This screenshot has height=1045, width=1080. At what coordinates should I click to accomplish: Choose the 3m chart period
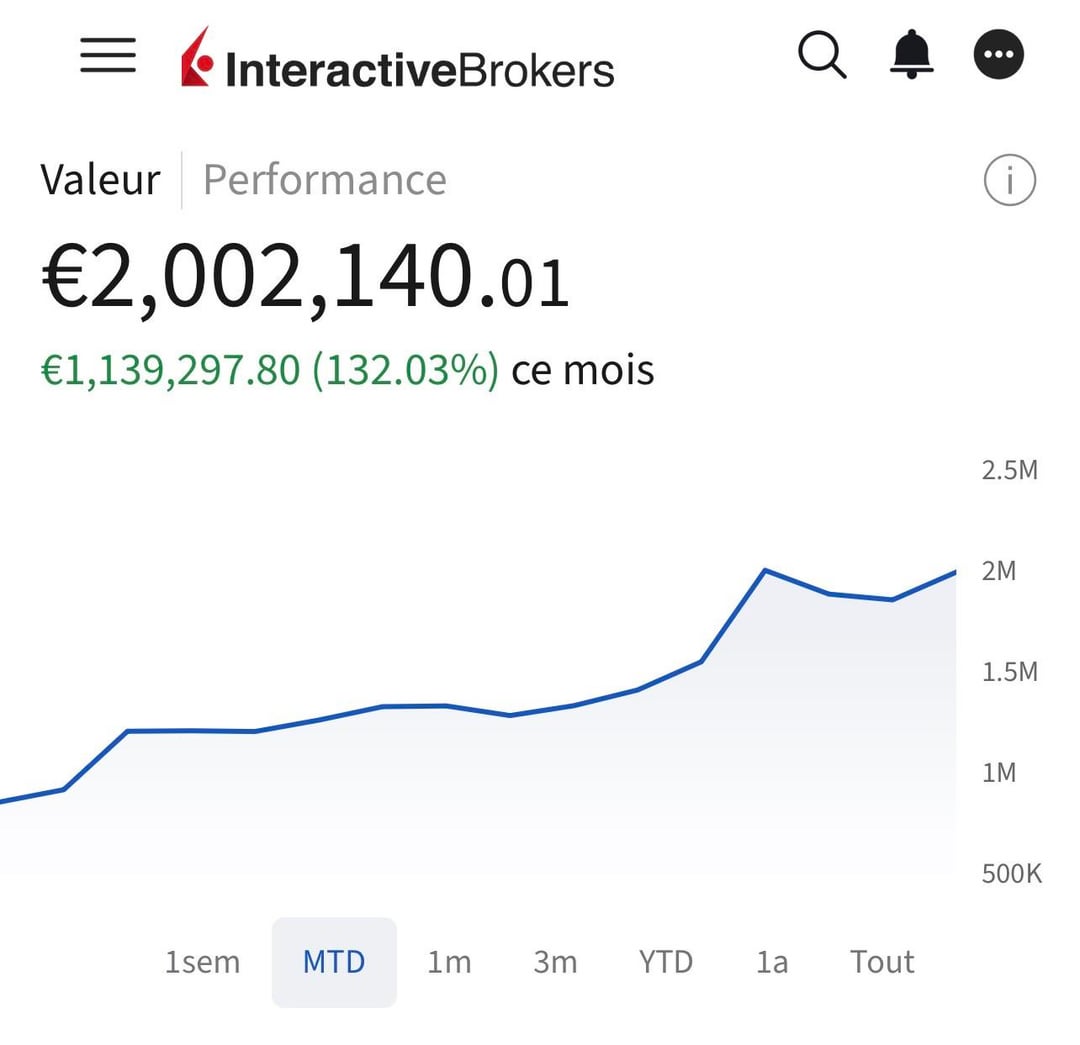point(555,962)
